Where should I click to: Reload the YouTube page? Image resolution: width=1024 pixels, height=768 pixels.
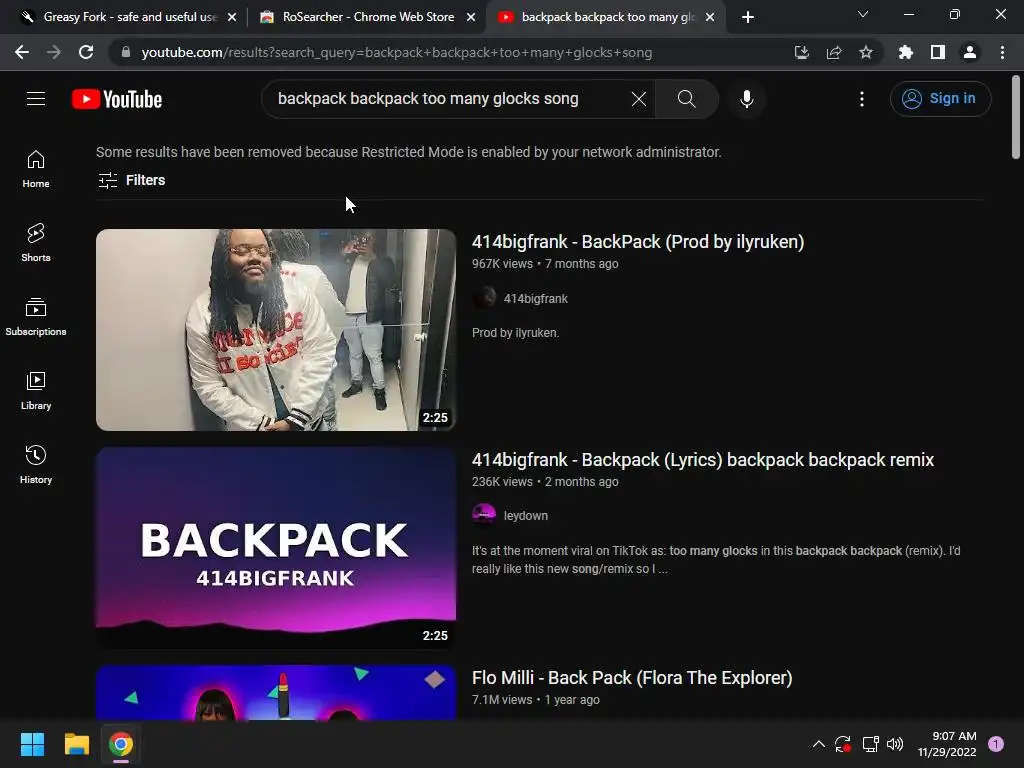[86, 52]
